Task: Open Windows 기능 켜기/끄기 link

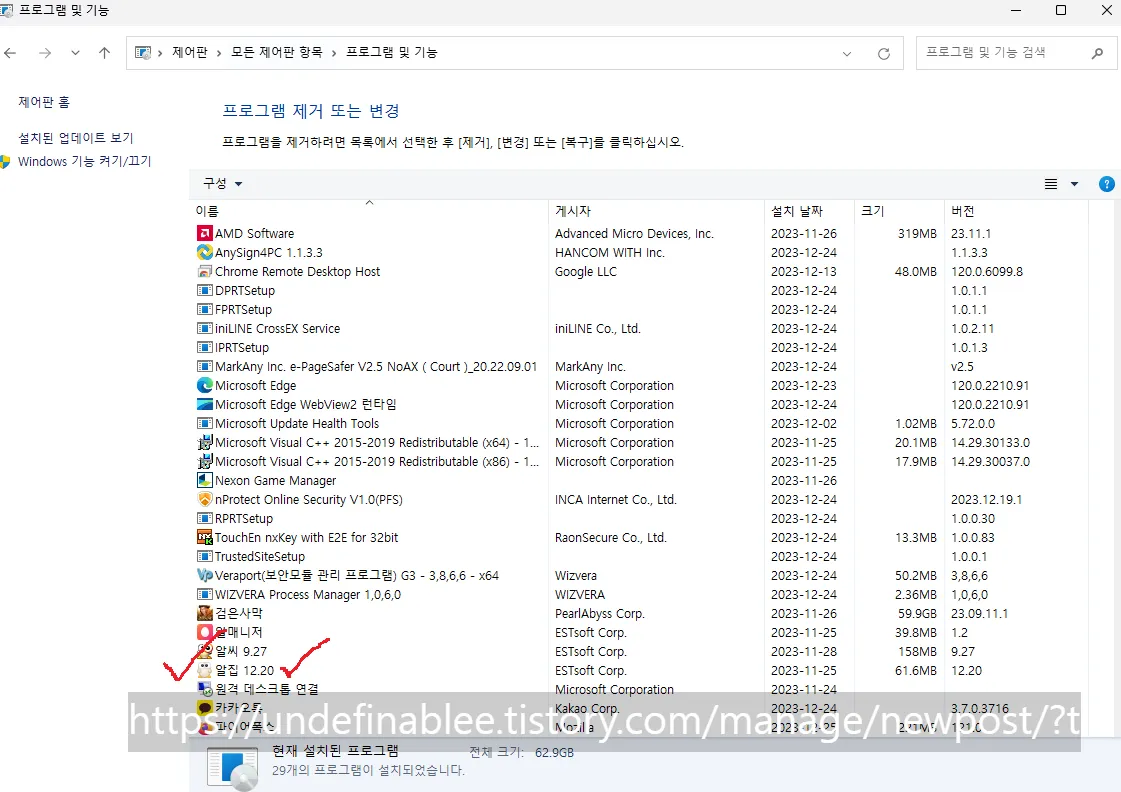Action: point(84,162)
